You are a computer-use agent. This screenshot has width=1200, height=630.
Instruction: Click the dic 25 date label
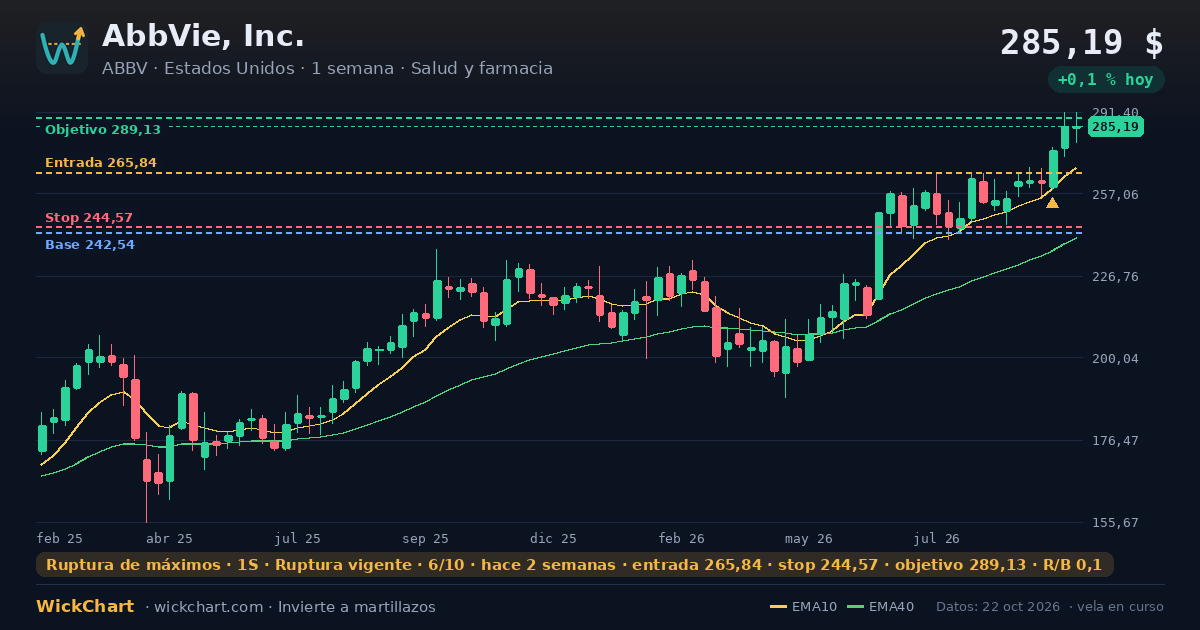pyautogui.click(x=554, y=538)
